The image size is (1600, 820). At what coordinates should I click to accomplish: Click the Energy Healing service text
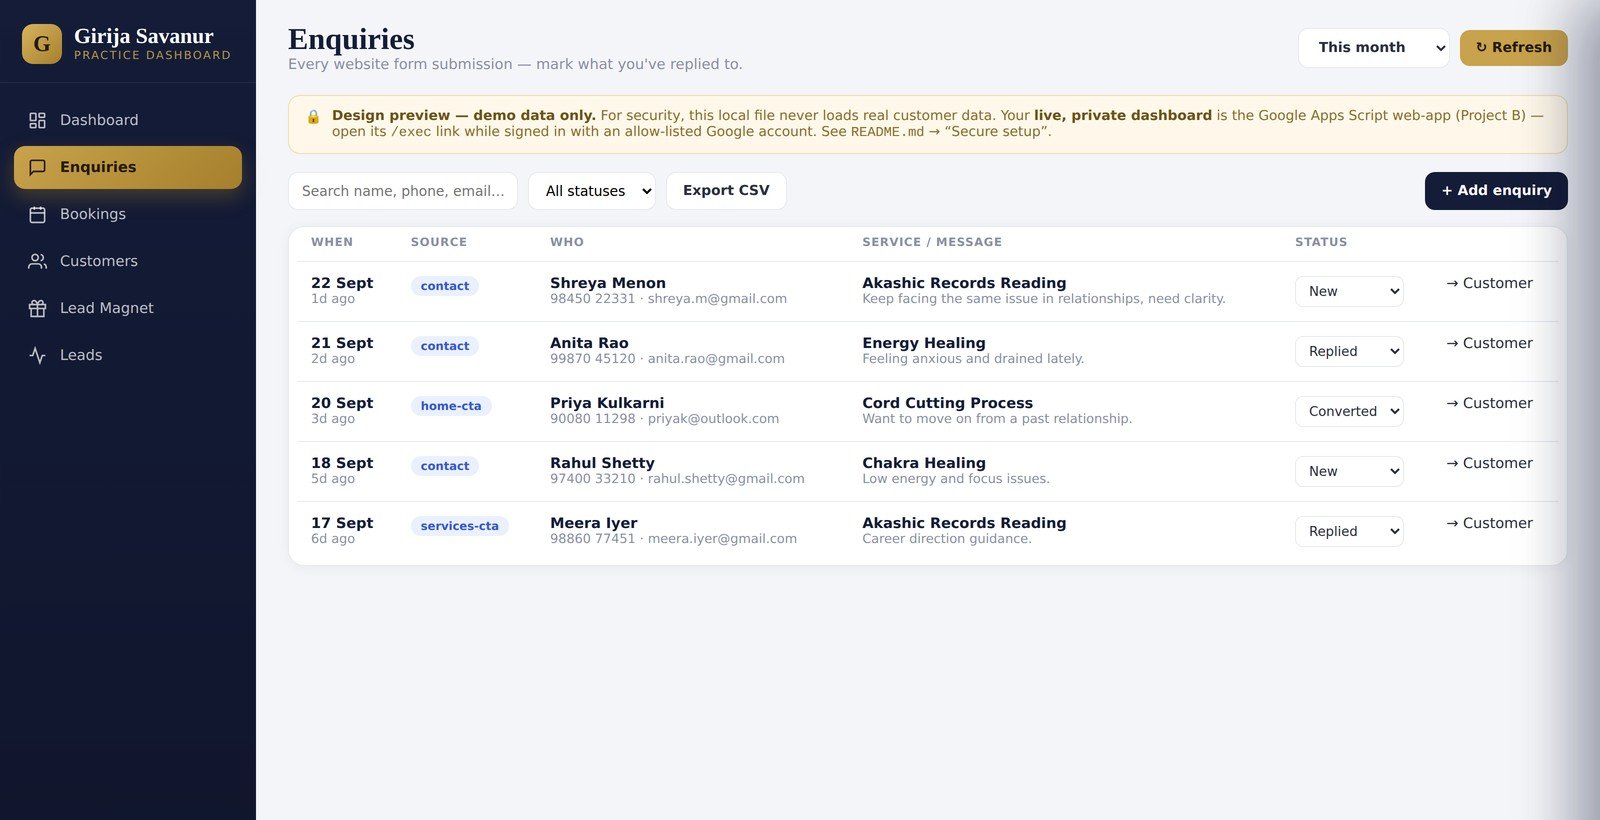pos(923,343)
